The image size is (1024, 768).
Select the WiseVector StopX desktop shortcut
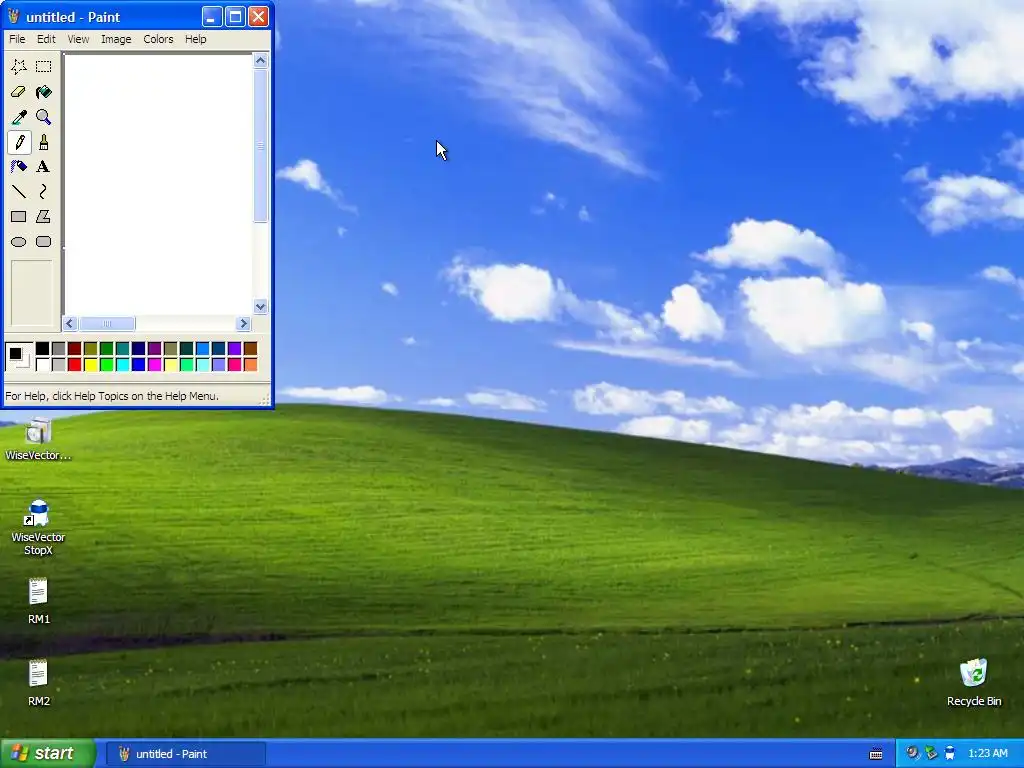click(38, 528)
